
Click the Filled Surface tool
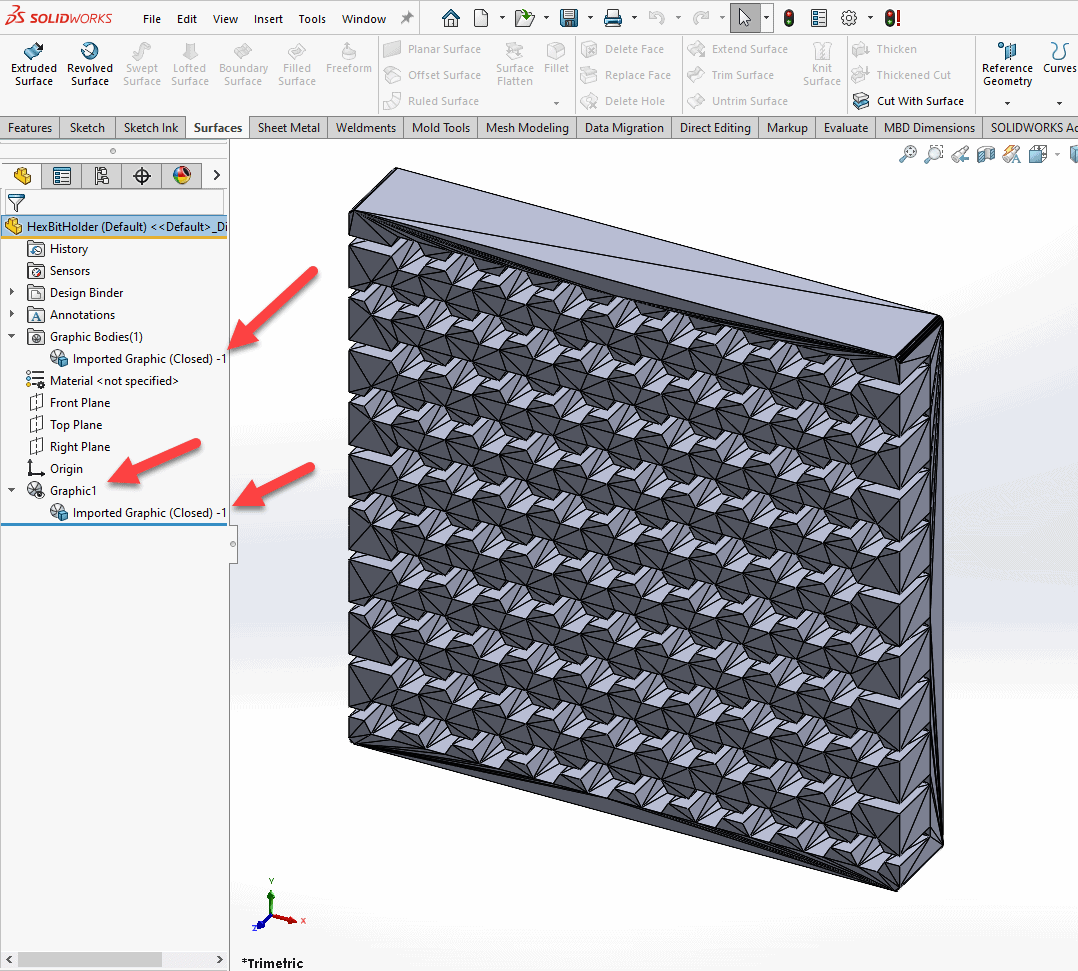297,65
